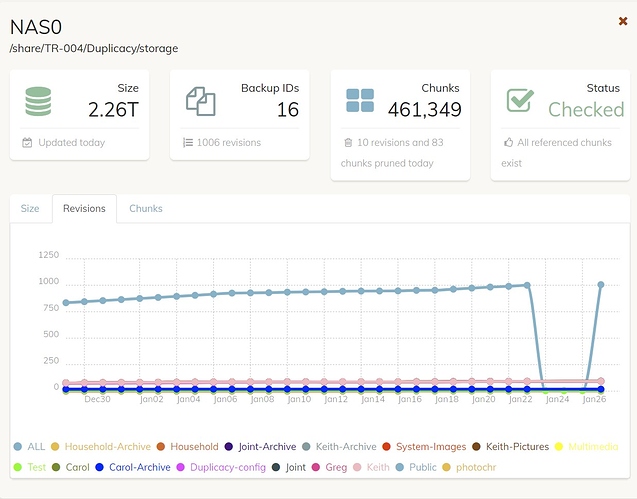637x499 pixels.
Task: Toggle the ALL series in legend
Action: (29, 447)
